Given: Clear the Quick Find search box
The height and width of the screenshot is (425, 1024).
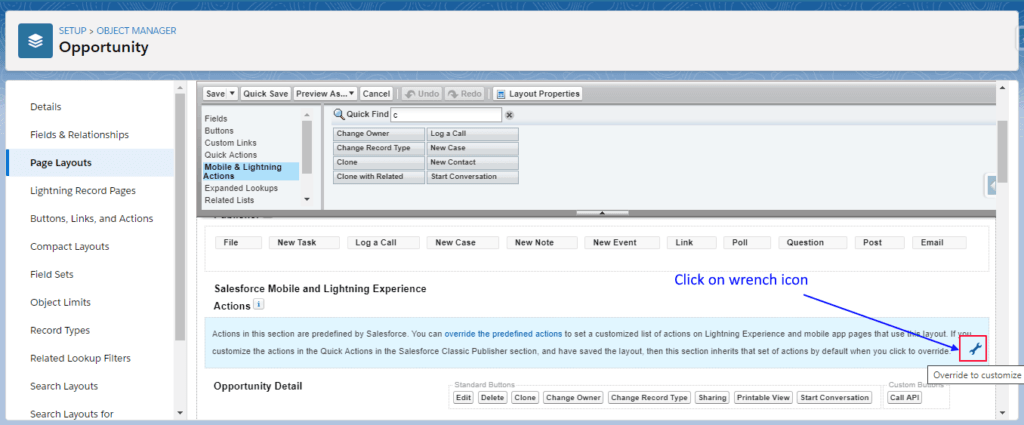Looking at the screenshot, I should click(x=509, y=115).
